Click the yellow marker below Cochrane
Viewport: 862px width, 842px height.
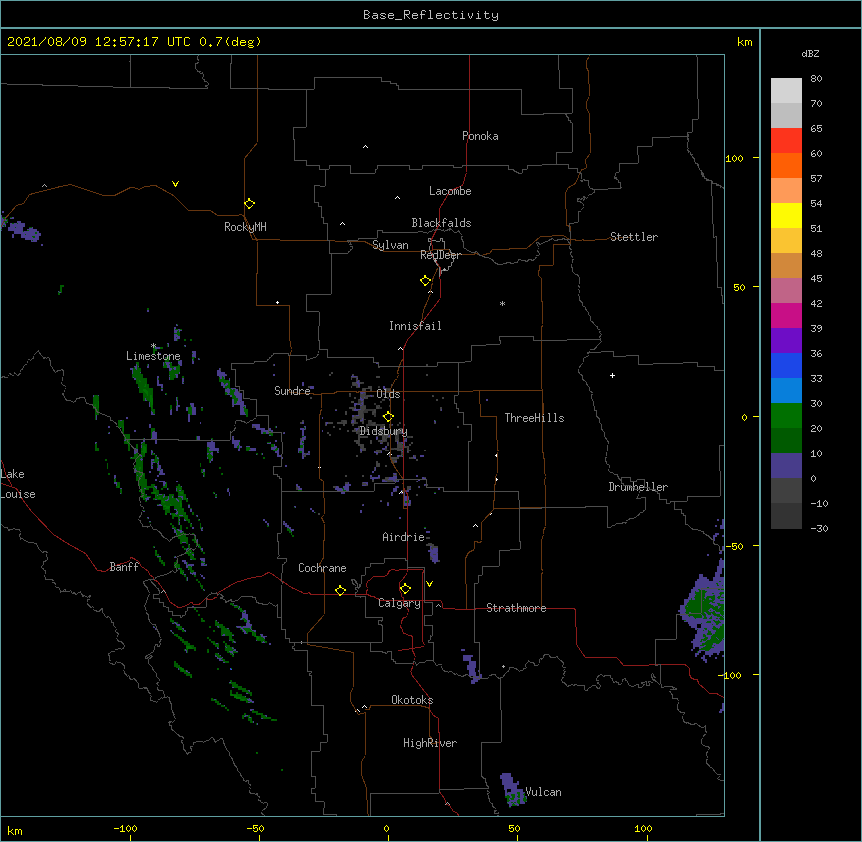(x=340, y=590)
